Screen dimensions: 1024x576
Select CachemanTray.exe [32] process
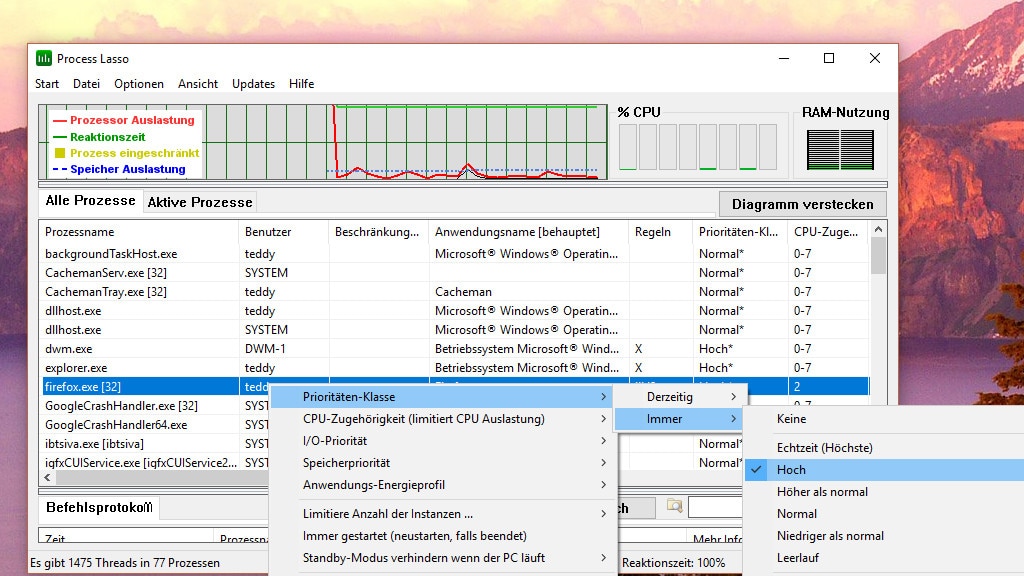(455, 291)
